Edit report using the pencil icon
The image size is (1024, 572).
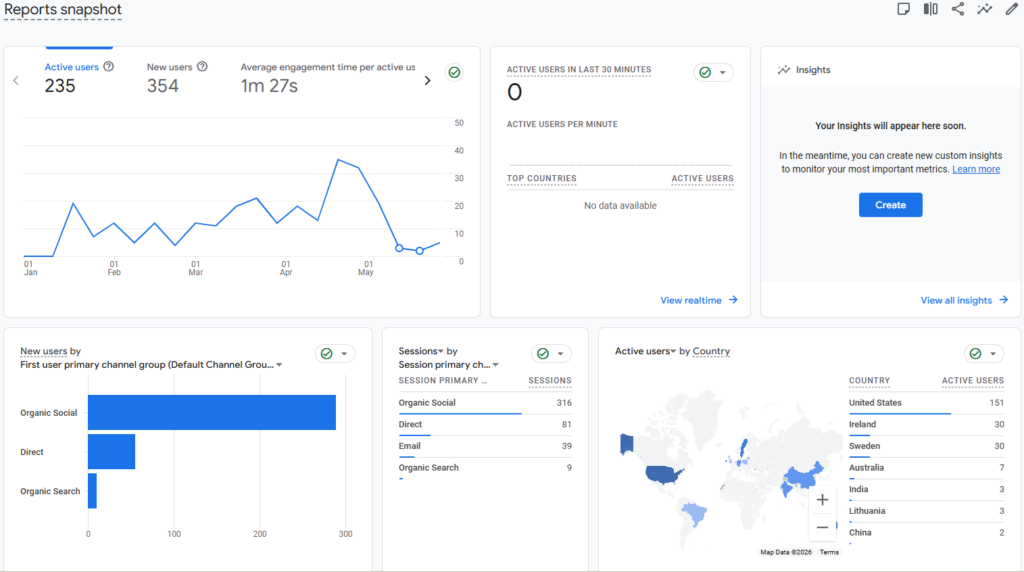pos(1012,9)
